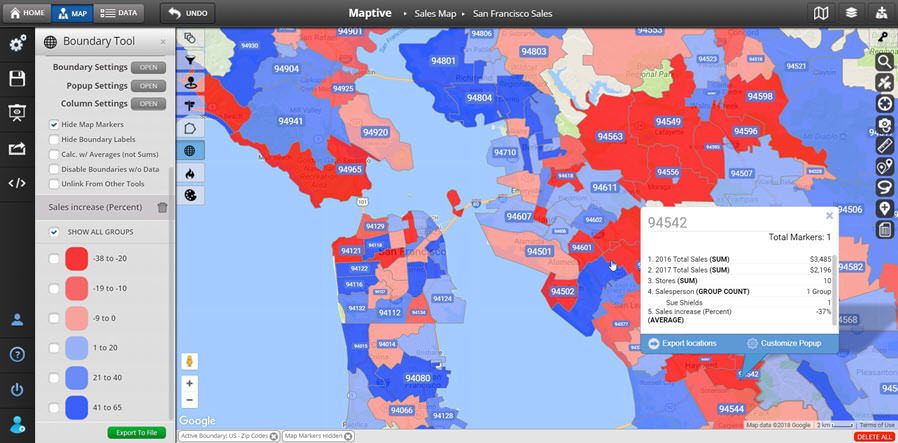The image size is (898, 443).
Task: Open the embed code icon in sidebar
Action: coord(17,182)
